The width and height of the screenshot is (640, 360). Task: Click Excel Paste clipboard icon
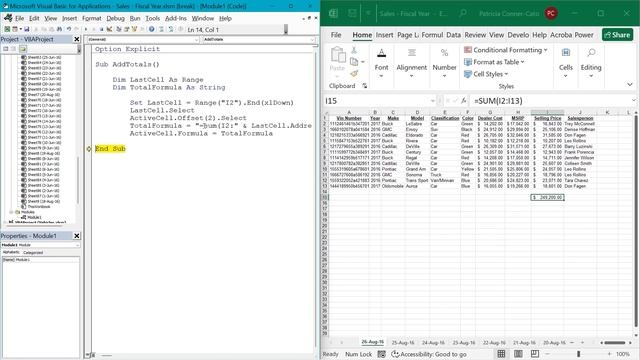[338, 56]
